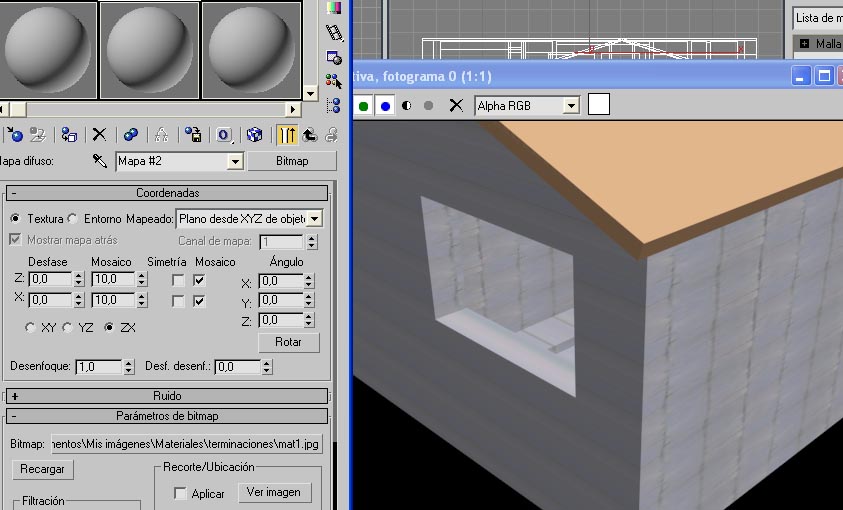Click the Make Material Copy spheres icon
843x510 pixels.
[131, 134]
